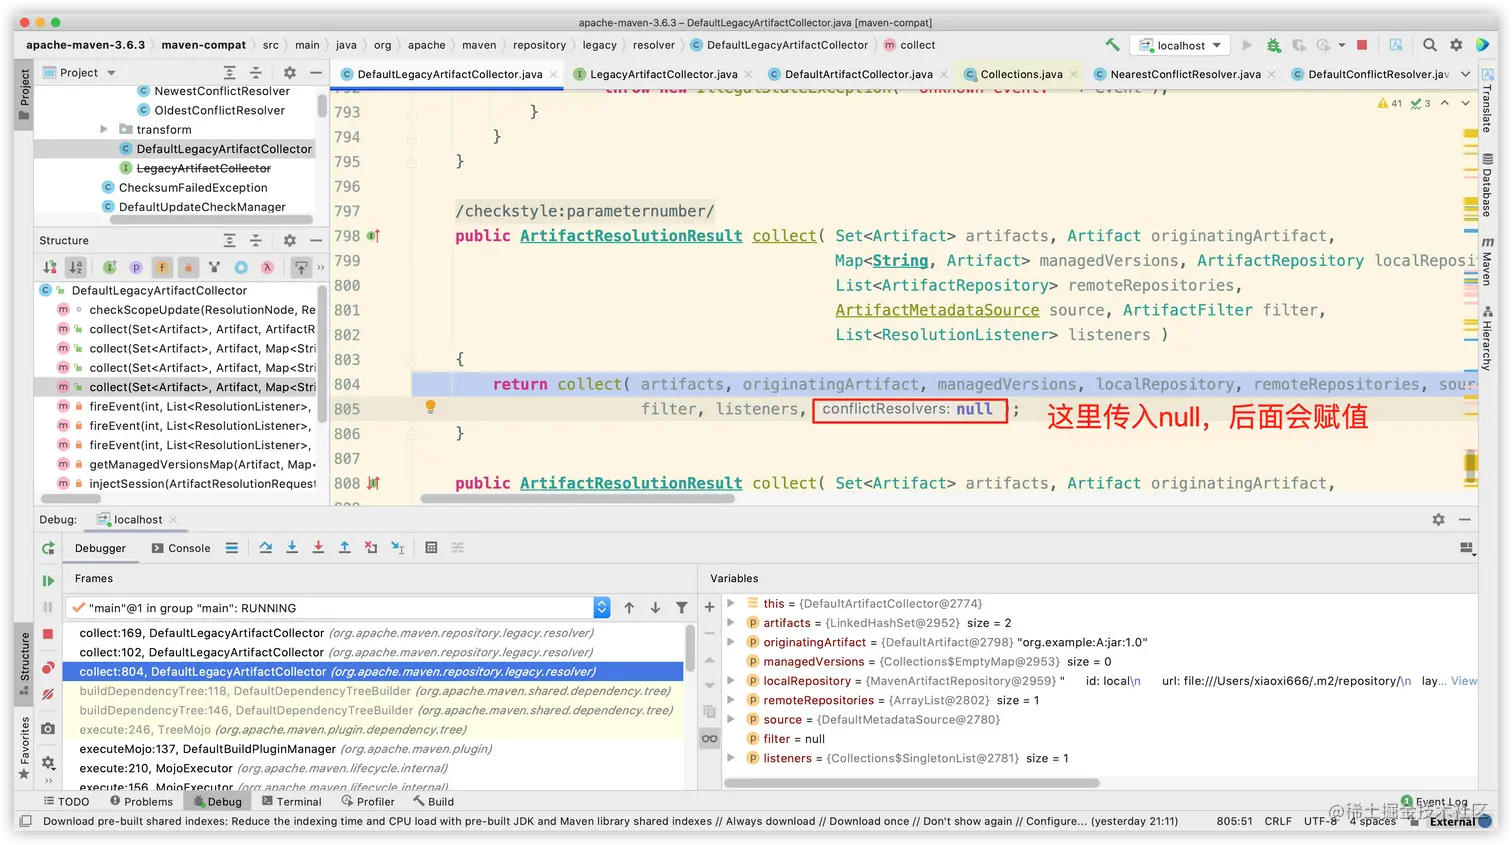Switch to NearestConflictResolver.java tab
Image resolution: width=1512 pixels, height=845 pixels.
pyautogui.click(x=1185, y=74)
